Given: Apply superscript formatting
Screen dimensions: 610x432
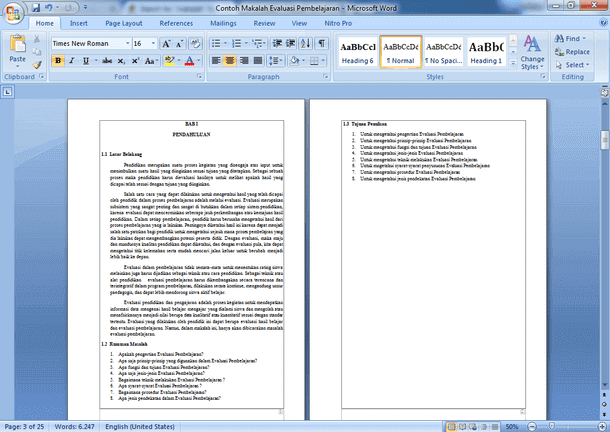Looking at the screenshot, I should [x=135, y=61].
